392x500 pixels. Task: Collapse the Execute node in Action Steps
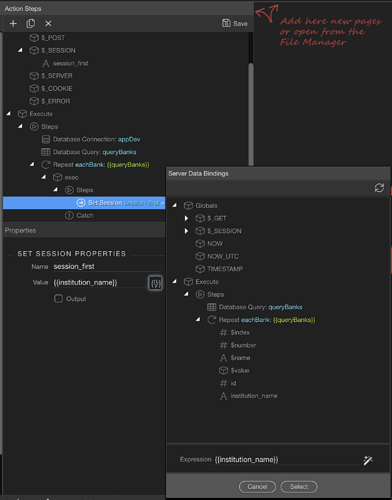point(8,114)
